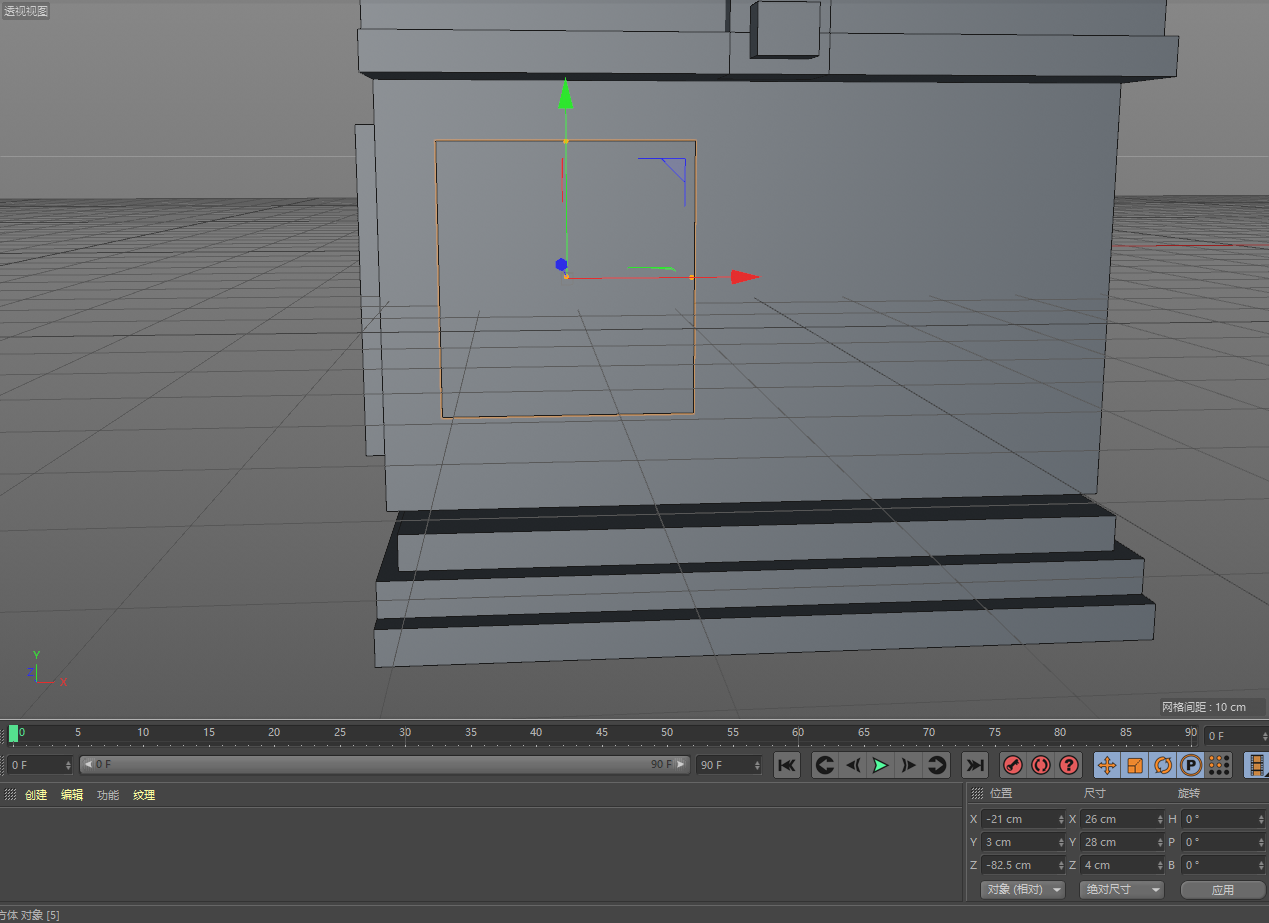Image resolution: width=1269 pixels, height=923 pixels.
Task: Click the rotation H value stepper arrows
Action: pyautogui.click(x=1262, y=819)
